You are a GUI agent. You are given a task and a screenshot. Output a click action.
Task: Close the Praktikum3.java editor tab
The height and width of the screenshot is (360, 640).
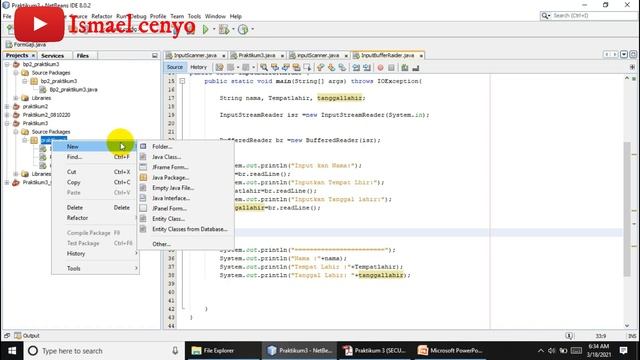[x=282, y=56]
